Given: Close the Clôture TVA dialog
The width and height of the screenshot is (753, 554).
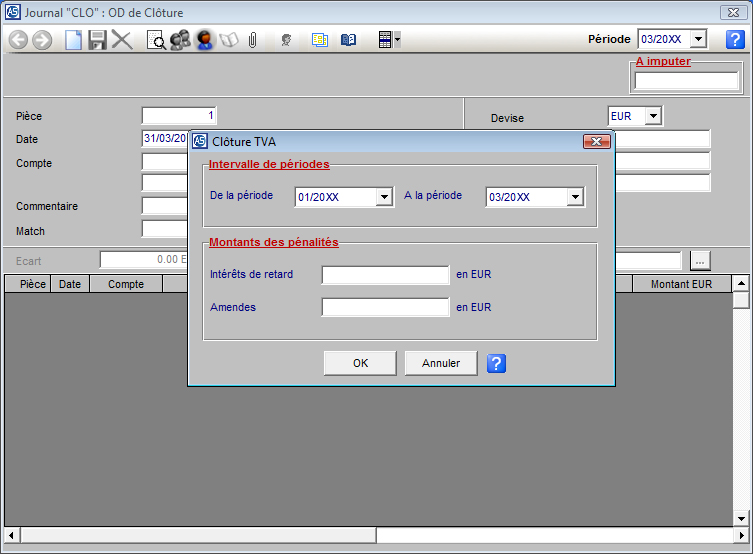Looking at the screenshot, I should click(x=596, y=142).
